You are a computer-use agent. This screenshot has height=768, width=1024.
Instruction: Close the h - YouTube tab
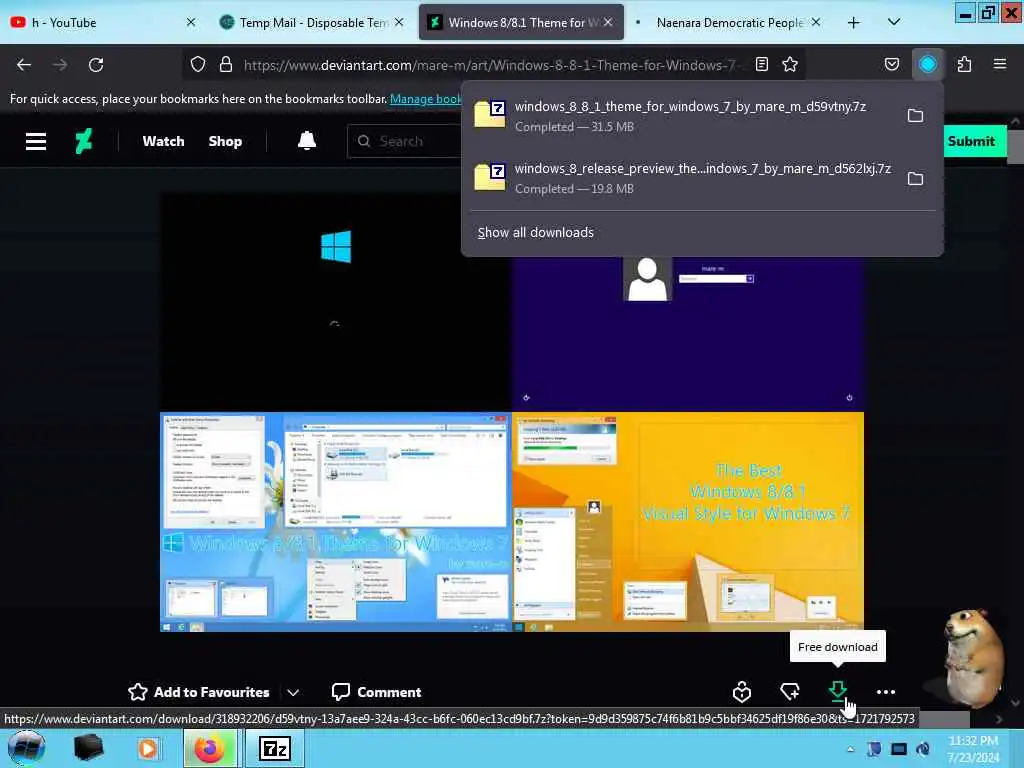click(x=191, y=22)
